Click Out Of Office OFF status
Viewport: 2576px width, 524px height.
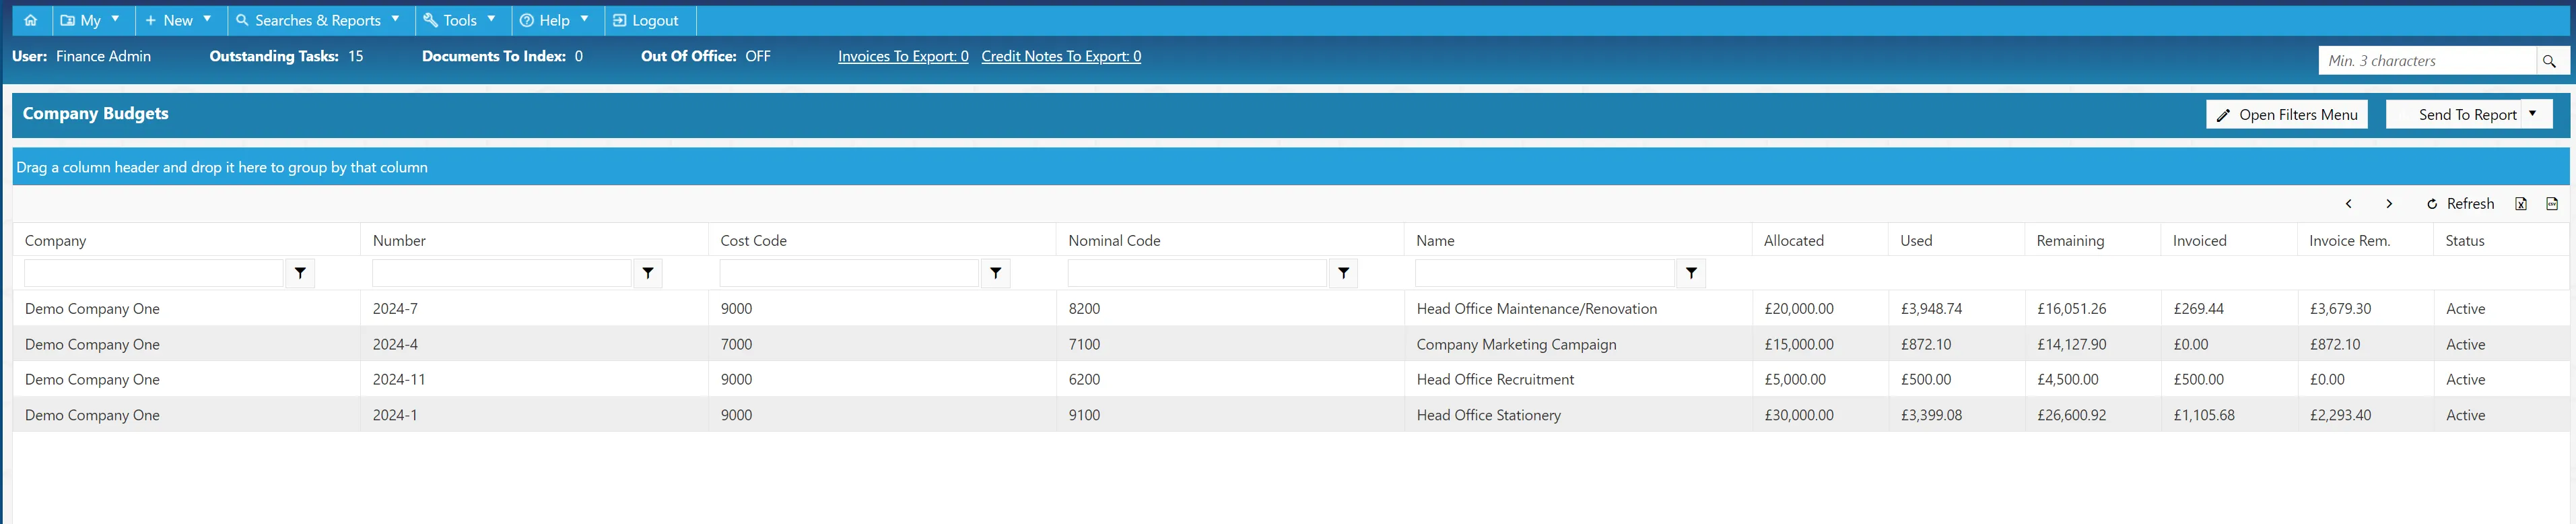[x=758, y=56]
